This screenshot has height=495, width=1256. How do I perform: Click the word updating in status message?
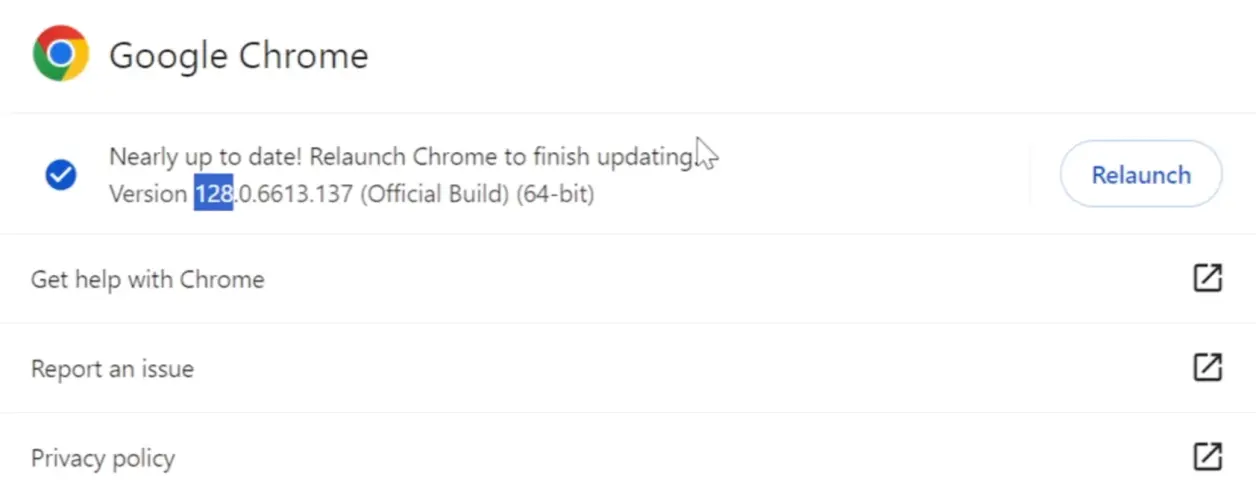(645, 158)
